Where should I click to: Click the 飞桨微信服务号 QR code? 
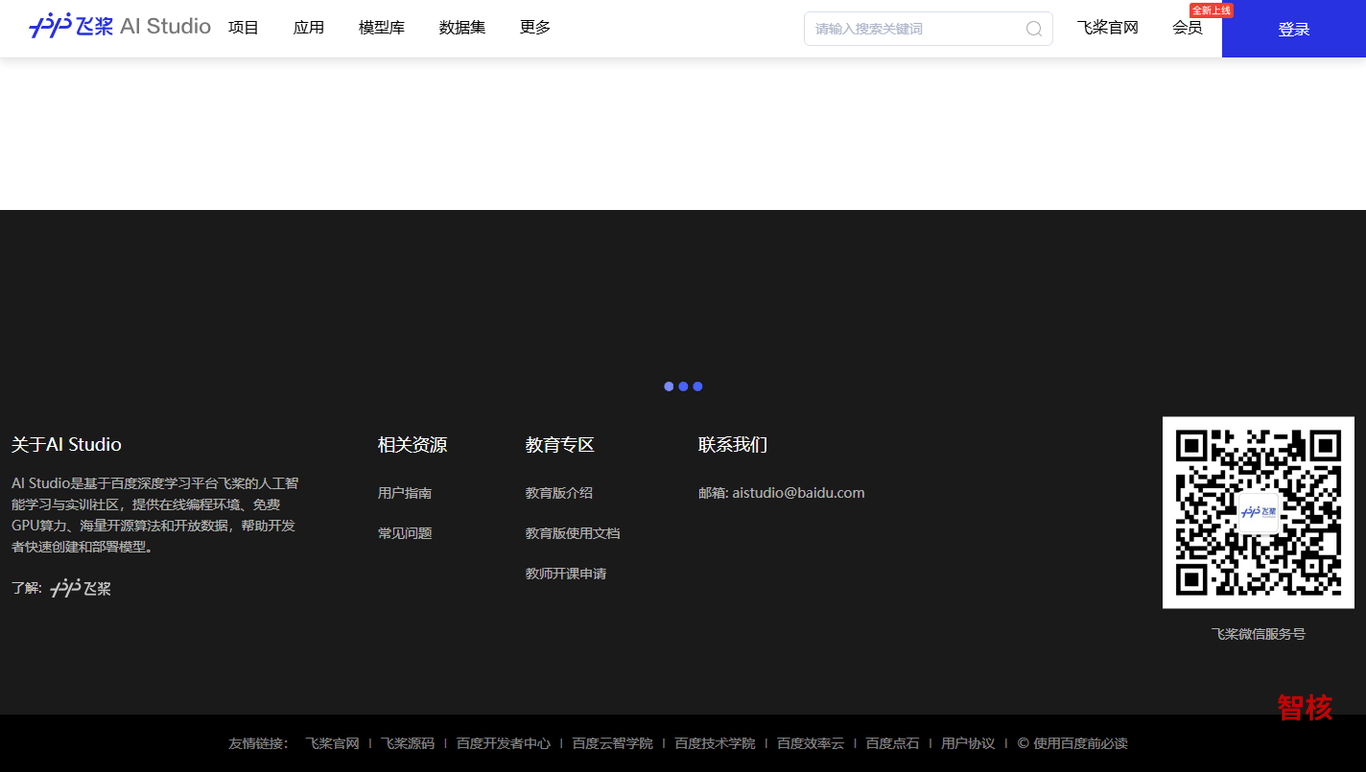[1258, 512]
